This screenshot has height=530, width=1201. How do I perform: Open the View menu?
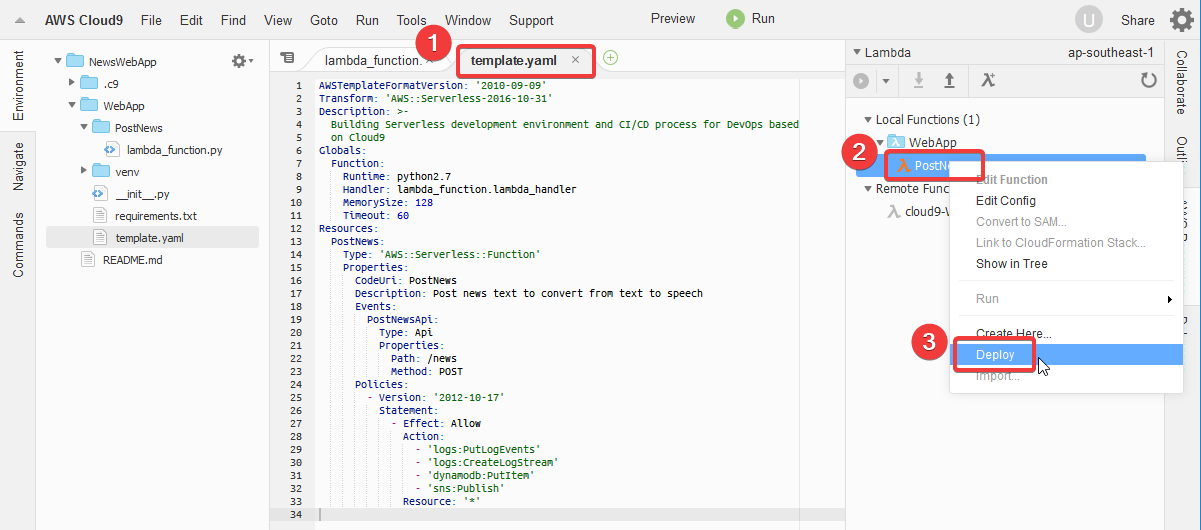278,20
